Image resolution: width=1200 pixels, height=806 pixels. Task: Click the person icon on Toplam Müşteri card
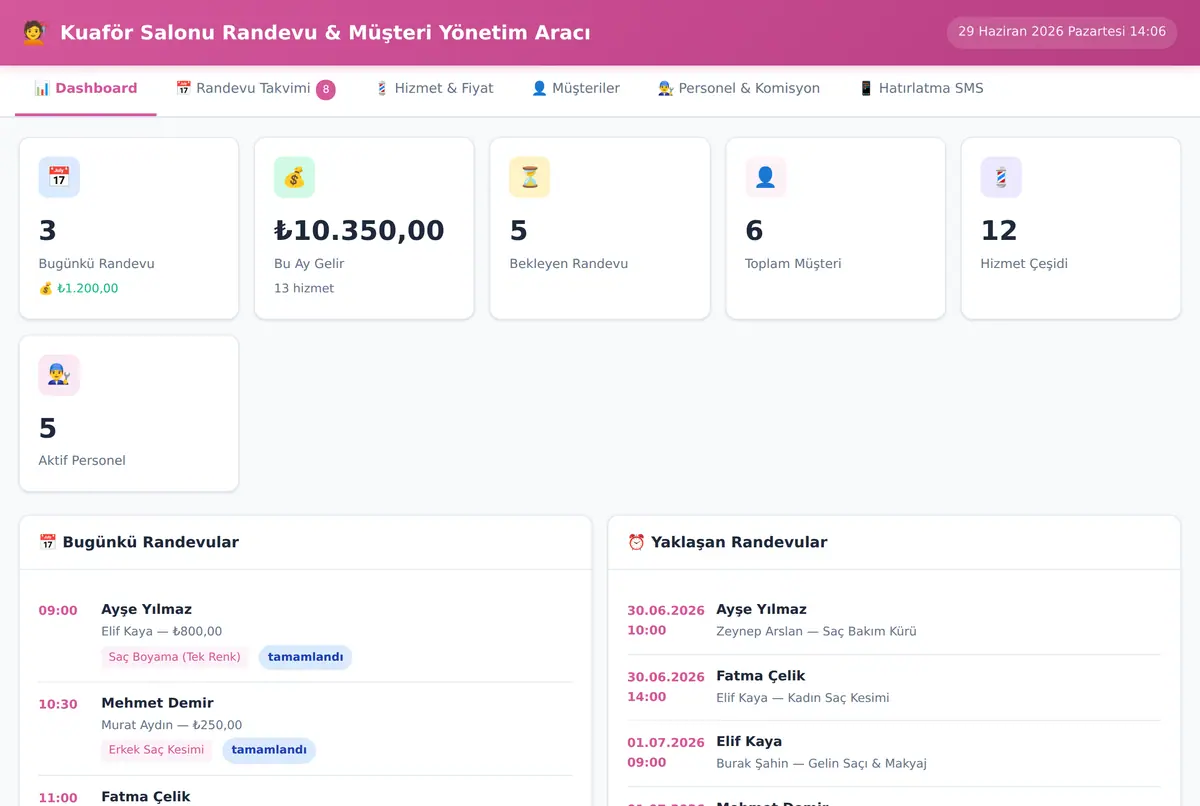[x=765, y=177]
